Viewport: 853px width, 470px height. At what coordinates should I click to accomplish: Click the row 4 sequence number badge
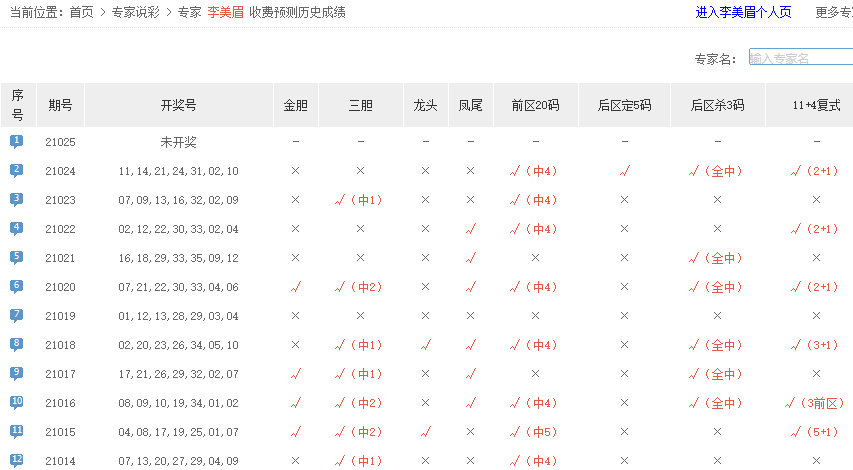tap(17, 228)
